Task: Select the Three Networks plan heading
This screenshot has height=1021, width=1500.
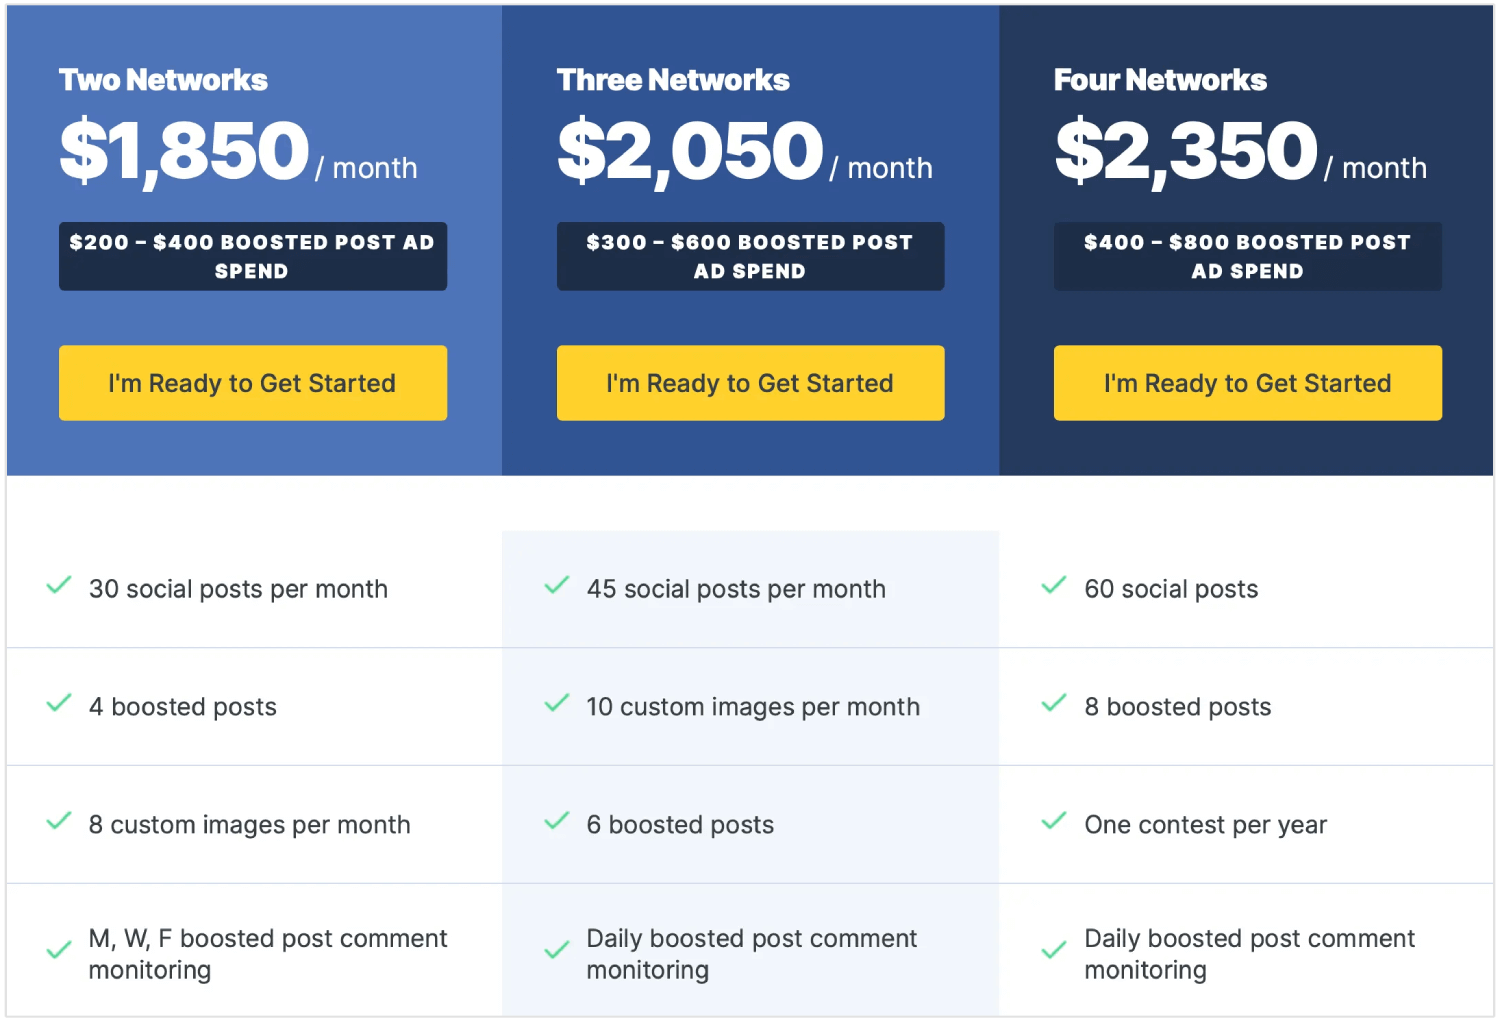Action: coord(672,79)
